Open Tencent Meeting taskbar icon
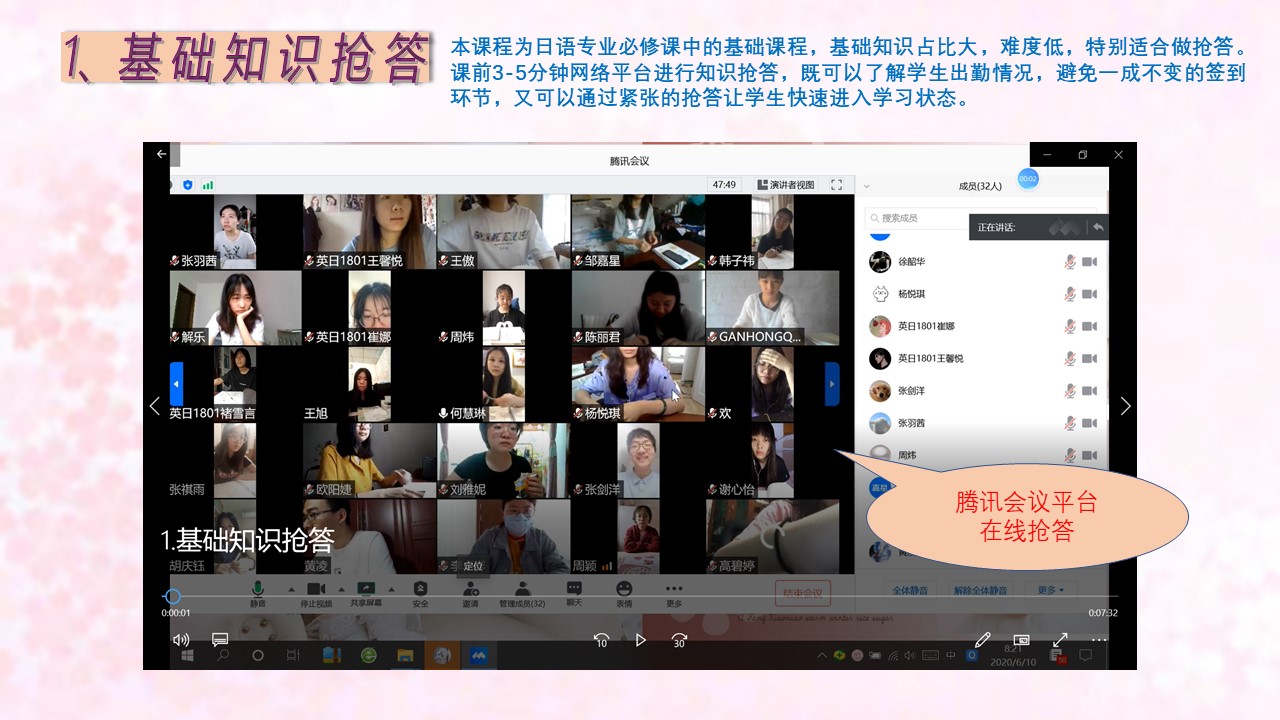The height and width of the screenshot is (720, 1280). tap(478, 656)
